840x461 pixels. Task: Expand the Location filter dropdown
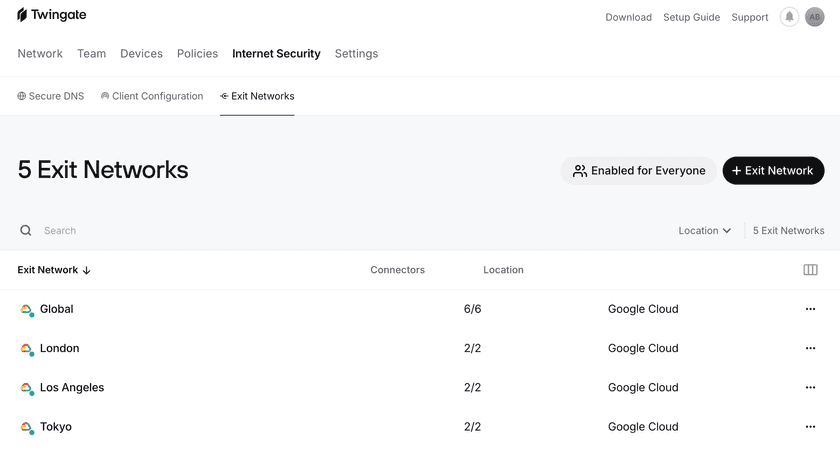(x=704, y=231)
